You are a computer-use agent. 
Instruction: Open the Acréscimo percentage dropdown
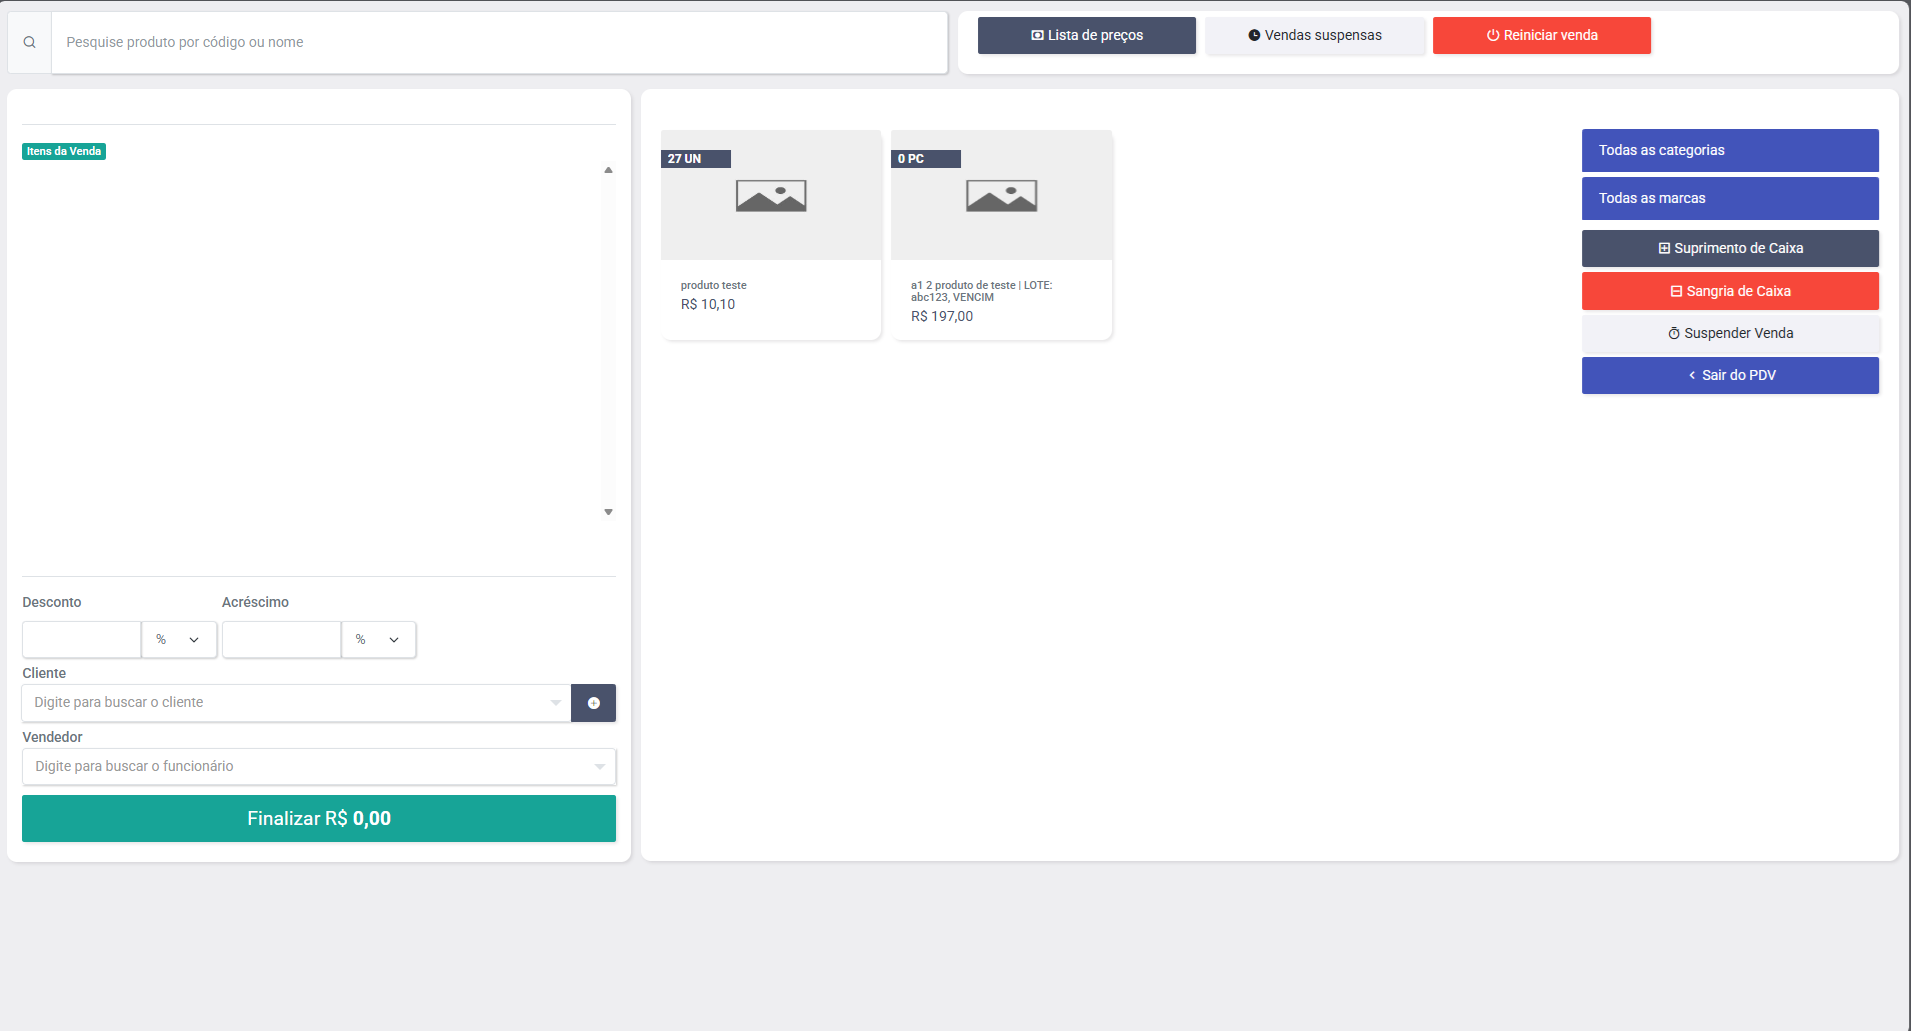click(379, 639)
